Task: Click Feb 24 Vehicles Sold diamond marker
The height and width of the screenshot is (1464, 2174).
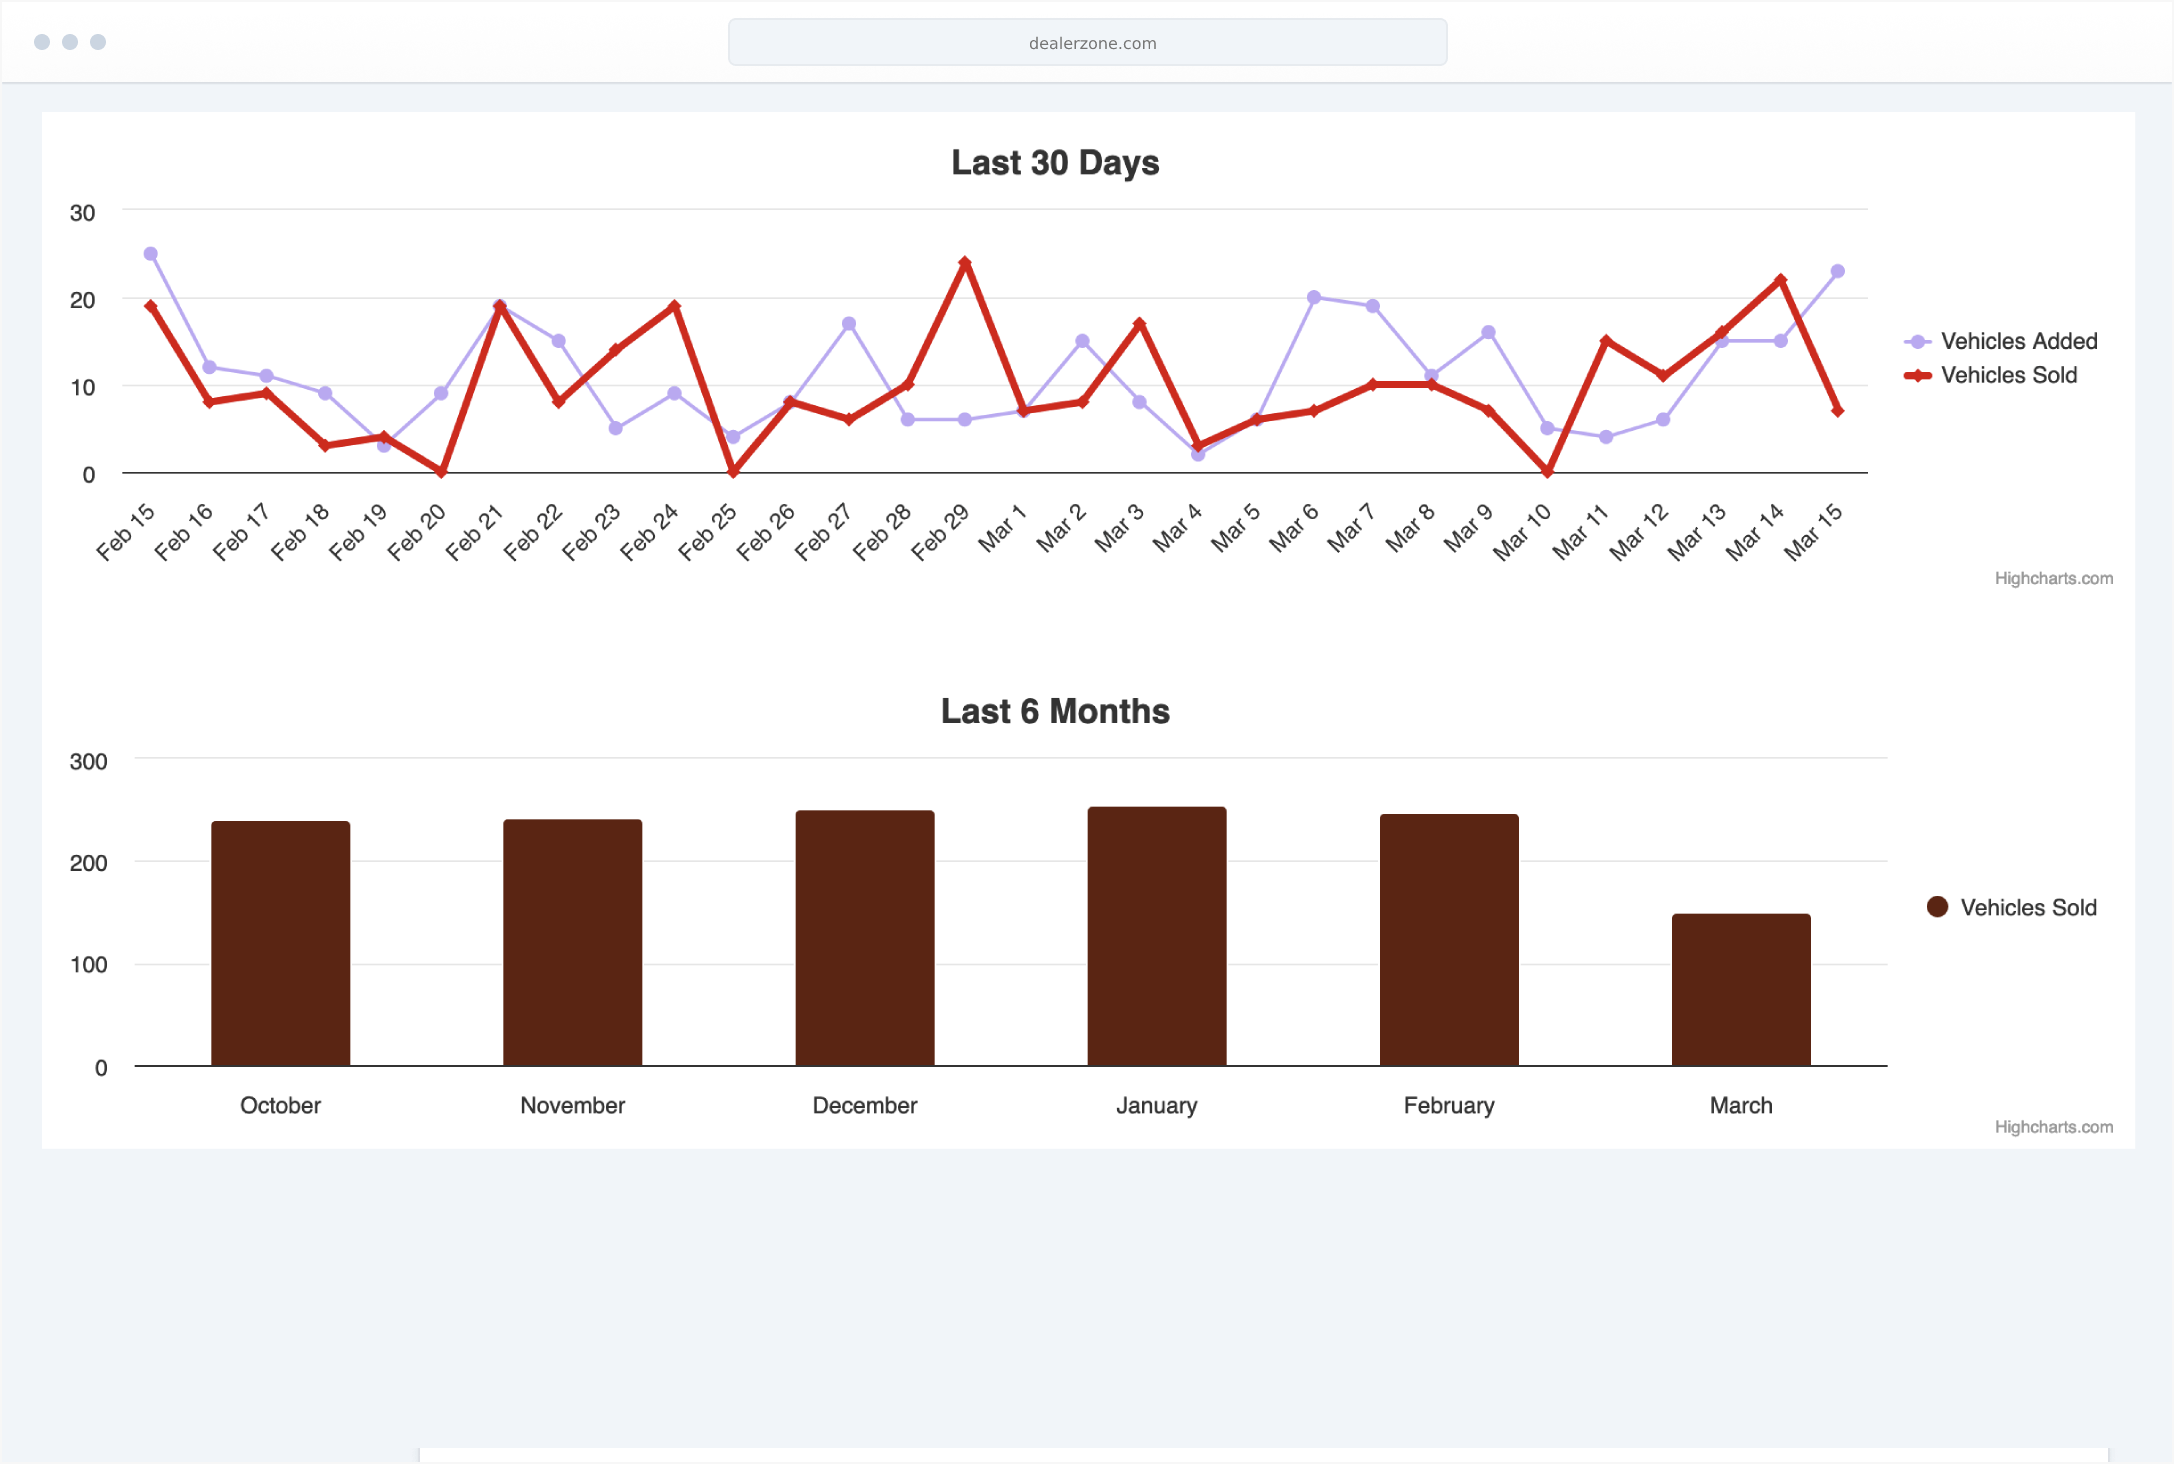Action: (674, 306)
